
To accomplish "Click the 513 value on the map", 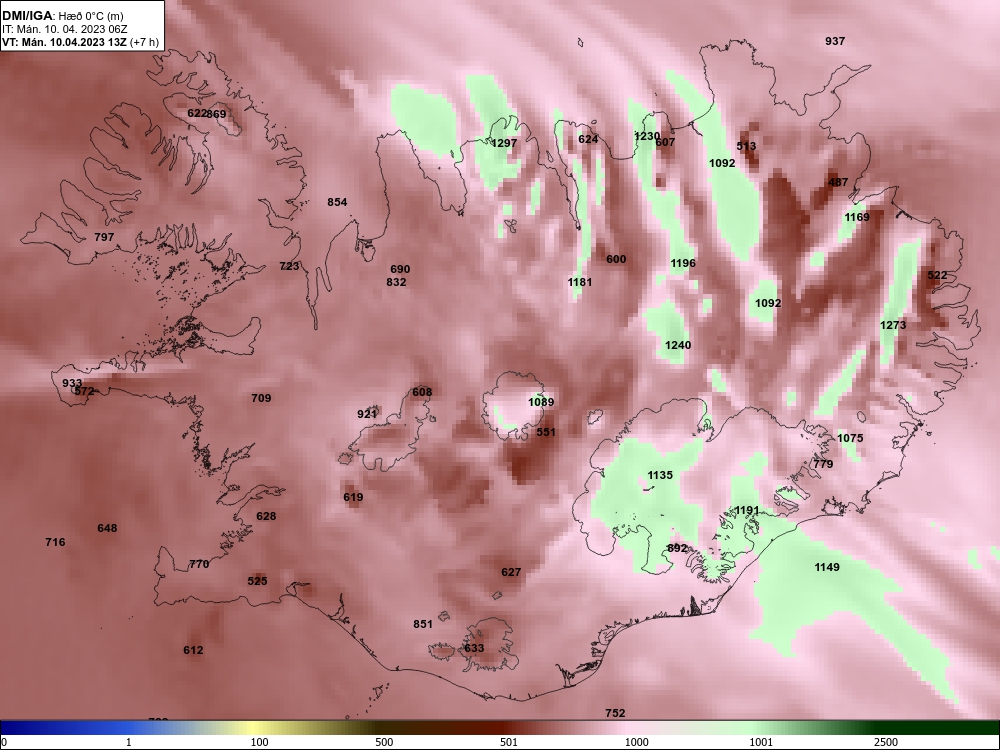I will (746, 146).
